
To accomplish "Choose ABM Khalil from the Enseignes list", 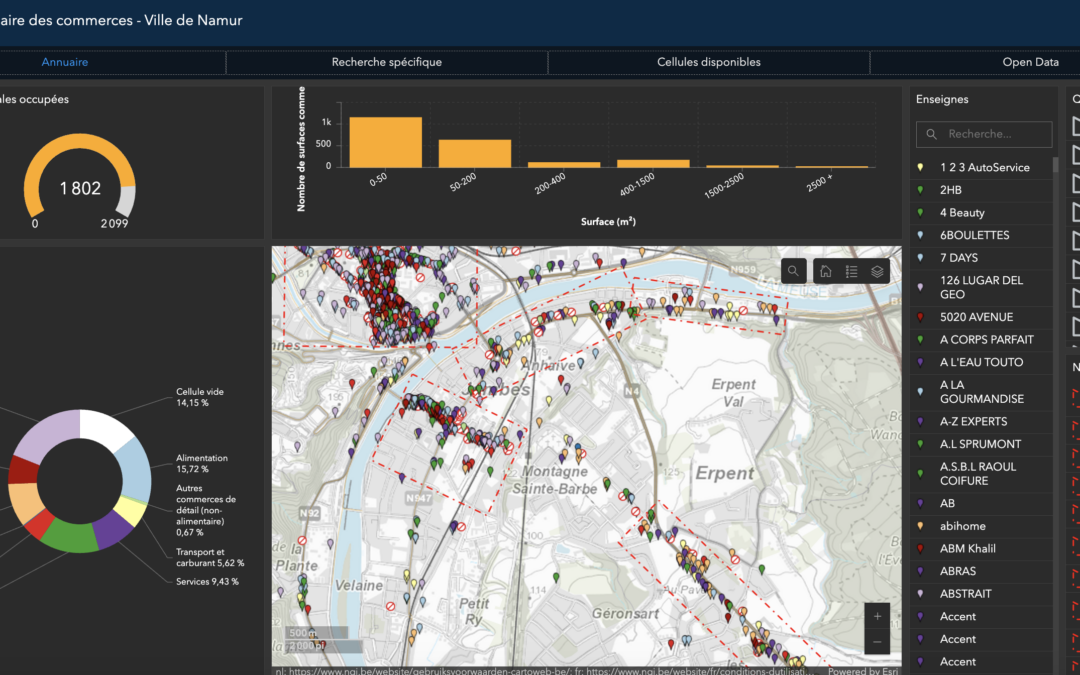I will [x=967, y=548].
